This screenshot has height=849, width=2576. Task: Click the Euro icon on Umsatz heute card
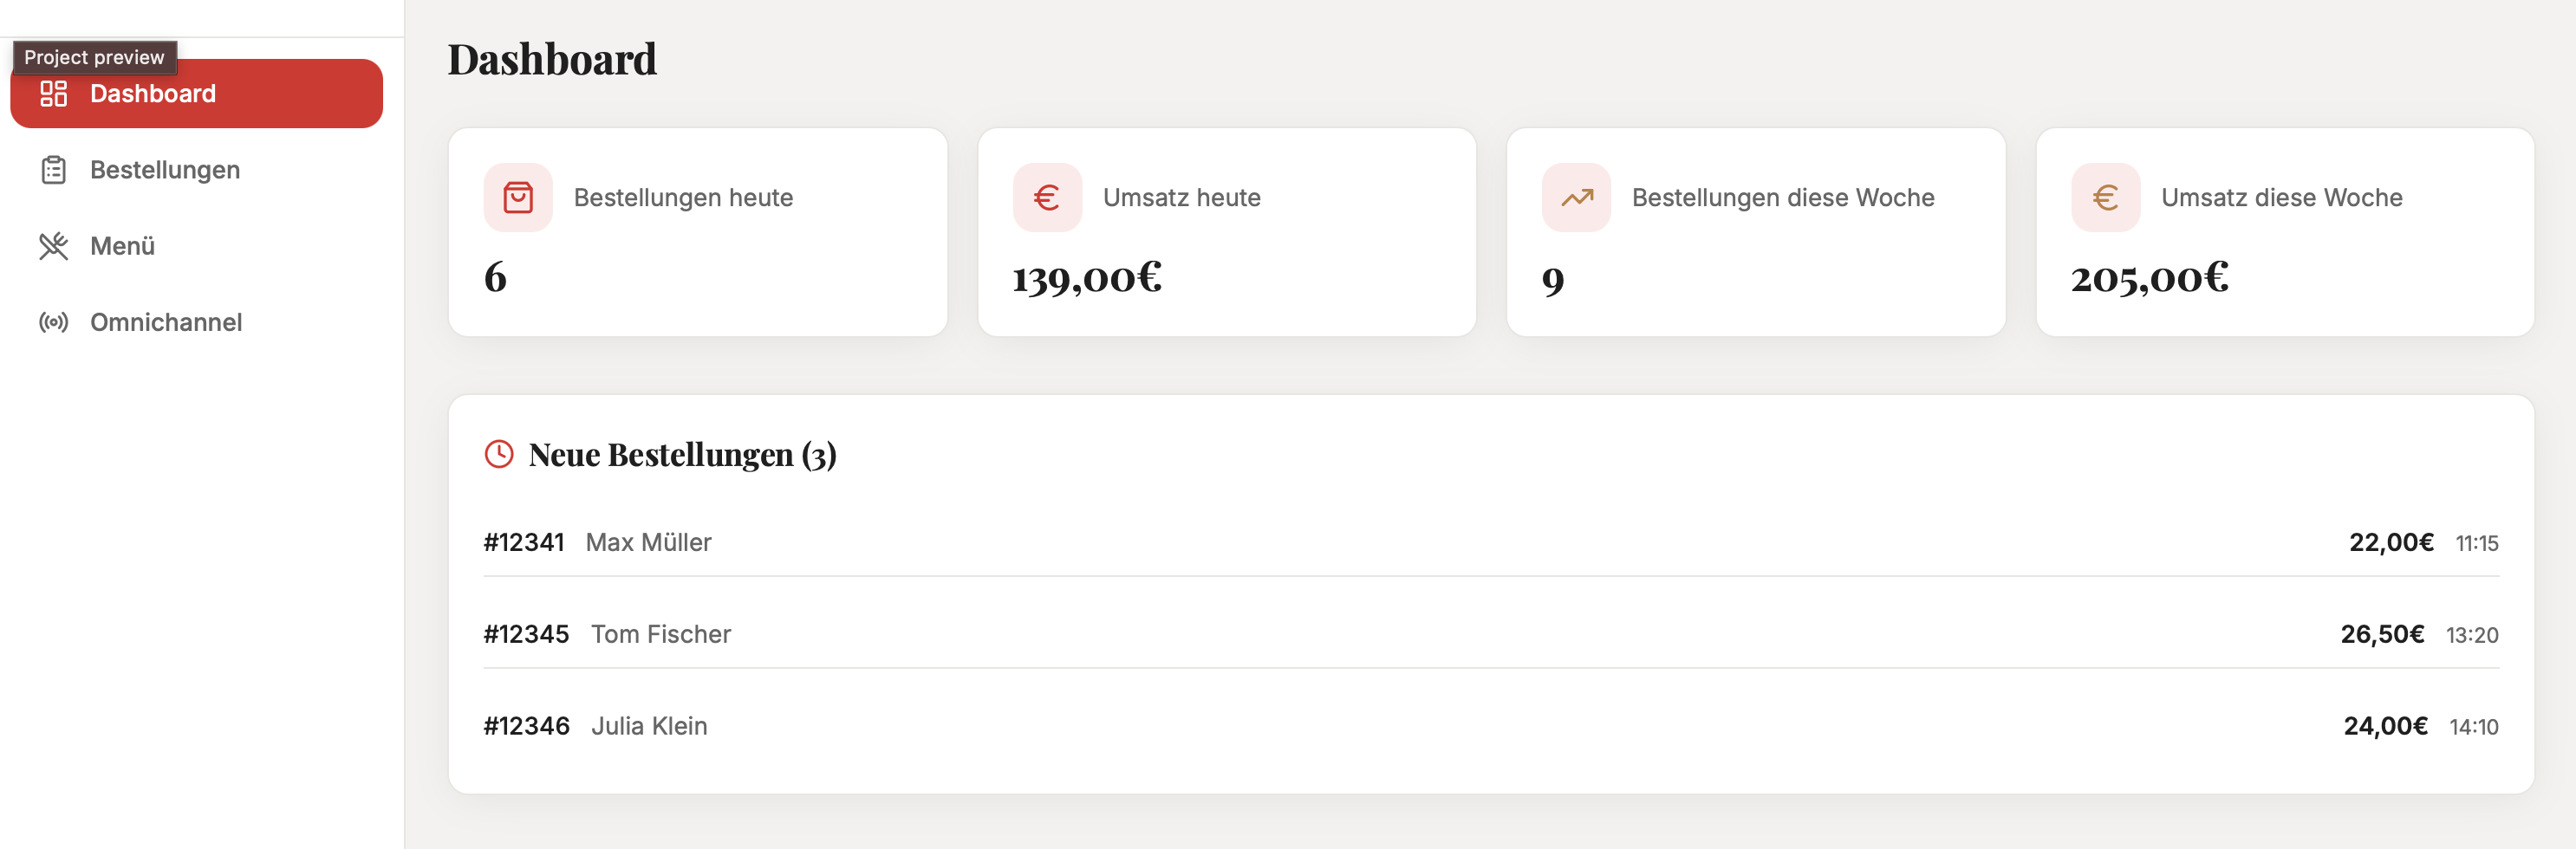[1048, 198]
